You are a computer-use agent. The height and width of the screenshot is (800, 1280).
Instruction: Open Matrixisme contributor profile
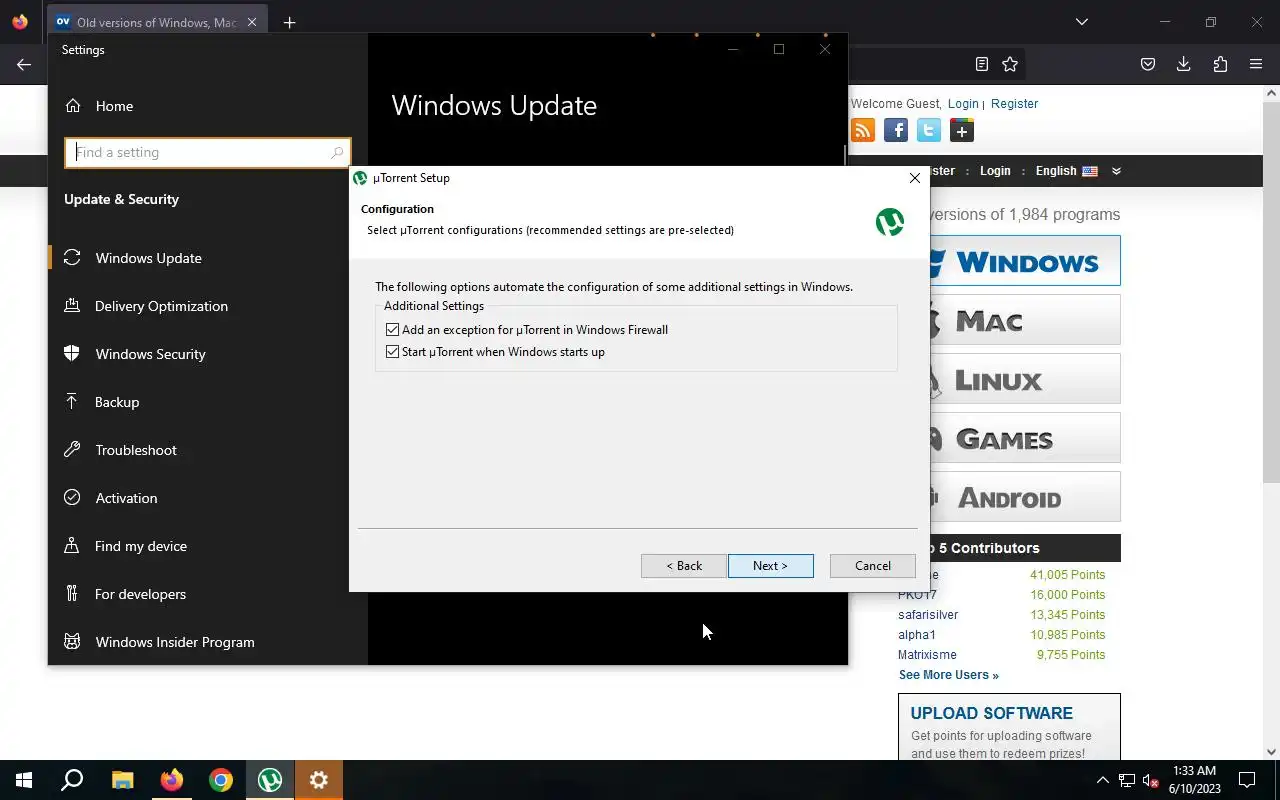(927, 655)
